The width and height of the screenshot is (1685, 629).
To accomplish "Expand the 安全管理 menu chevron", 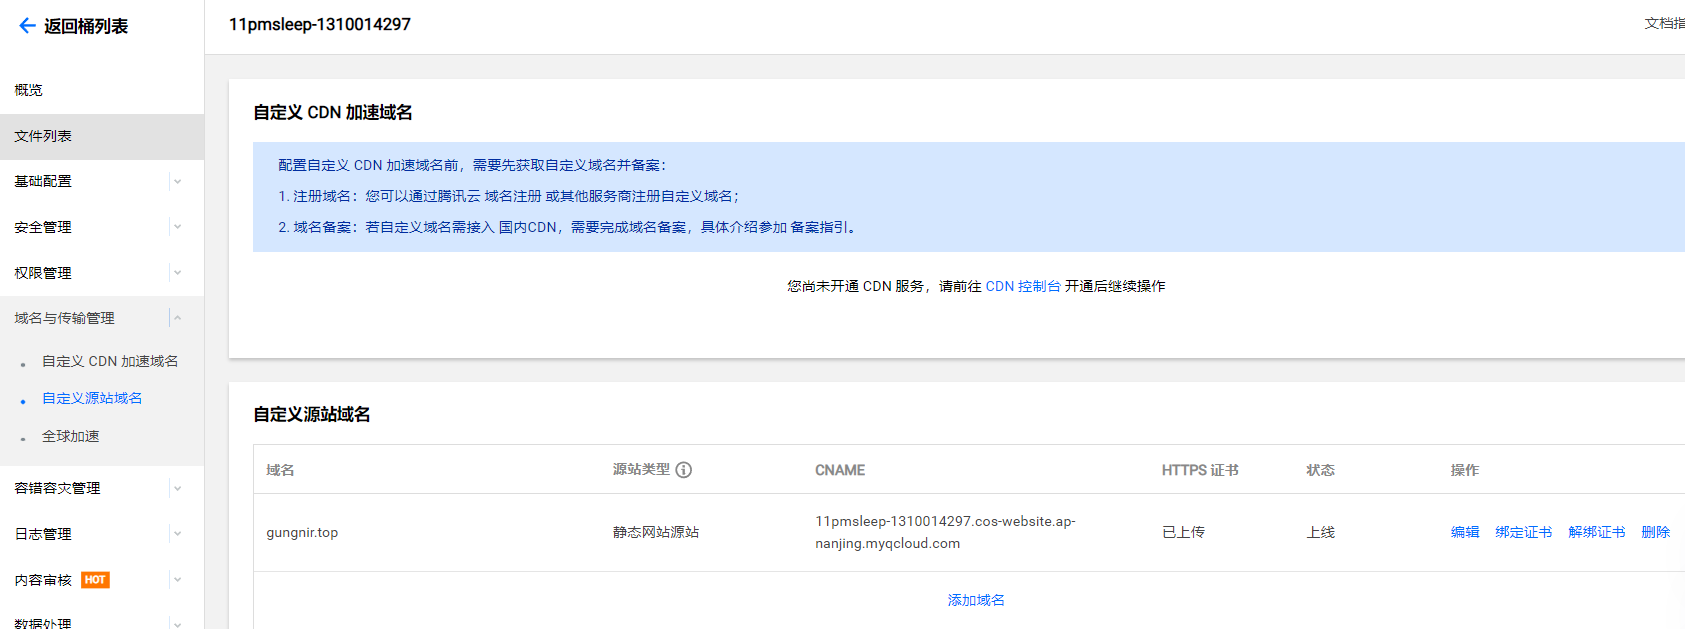I will coord(177,227).
